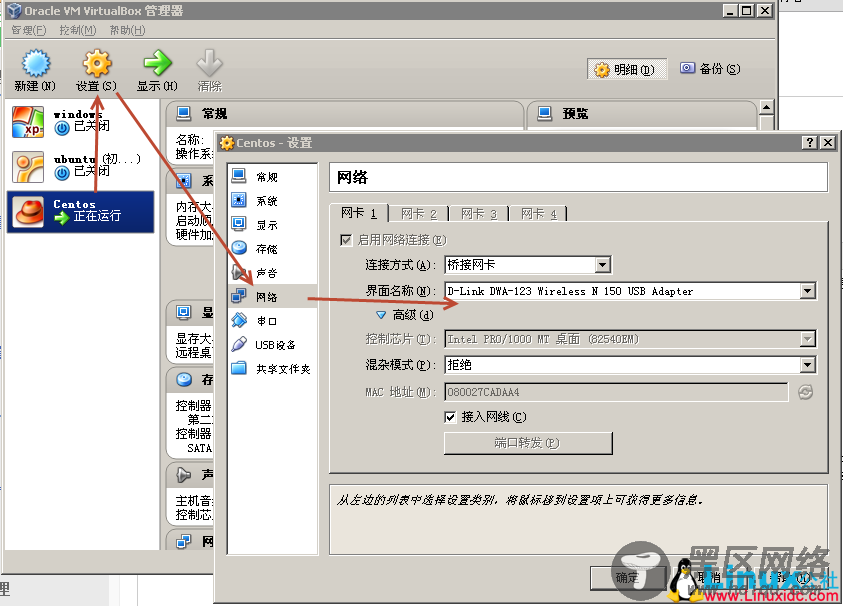Select the windows XP virtual machine
Screen dimensions: 843x606
(81, 122)
